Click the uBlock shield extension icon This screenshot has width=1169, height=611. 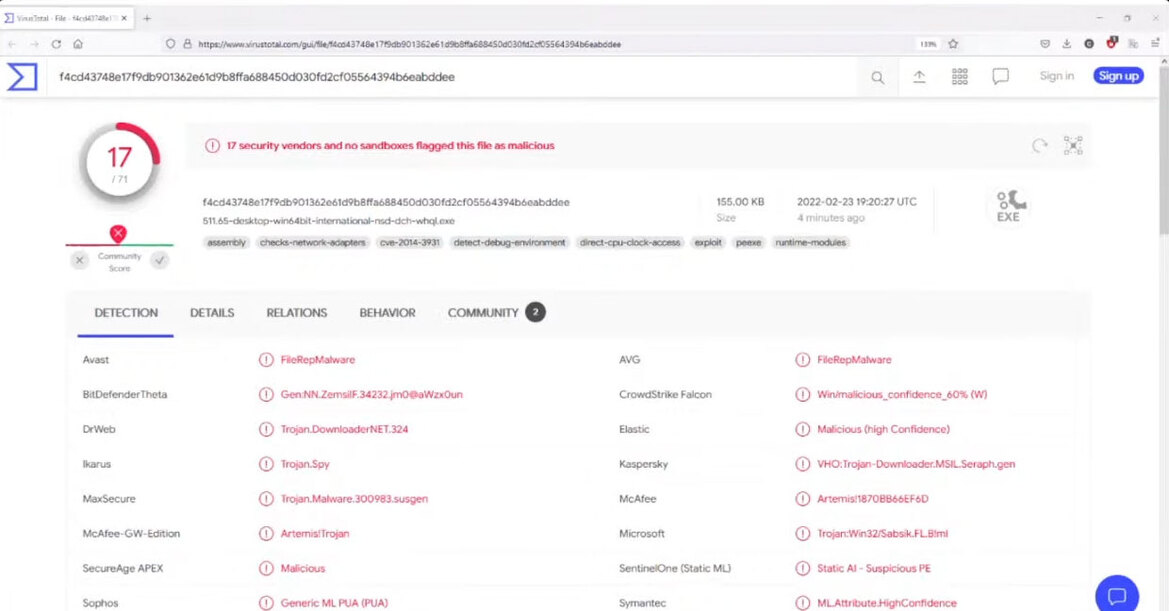click(x=1112, y=43)
